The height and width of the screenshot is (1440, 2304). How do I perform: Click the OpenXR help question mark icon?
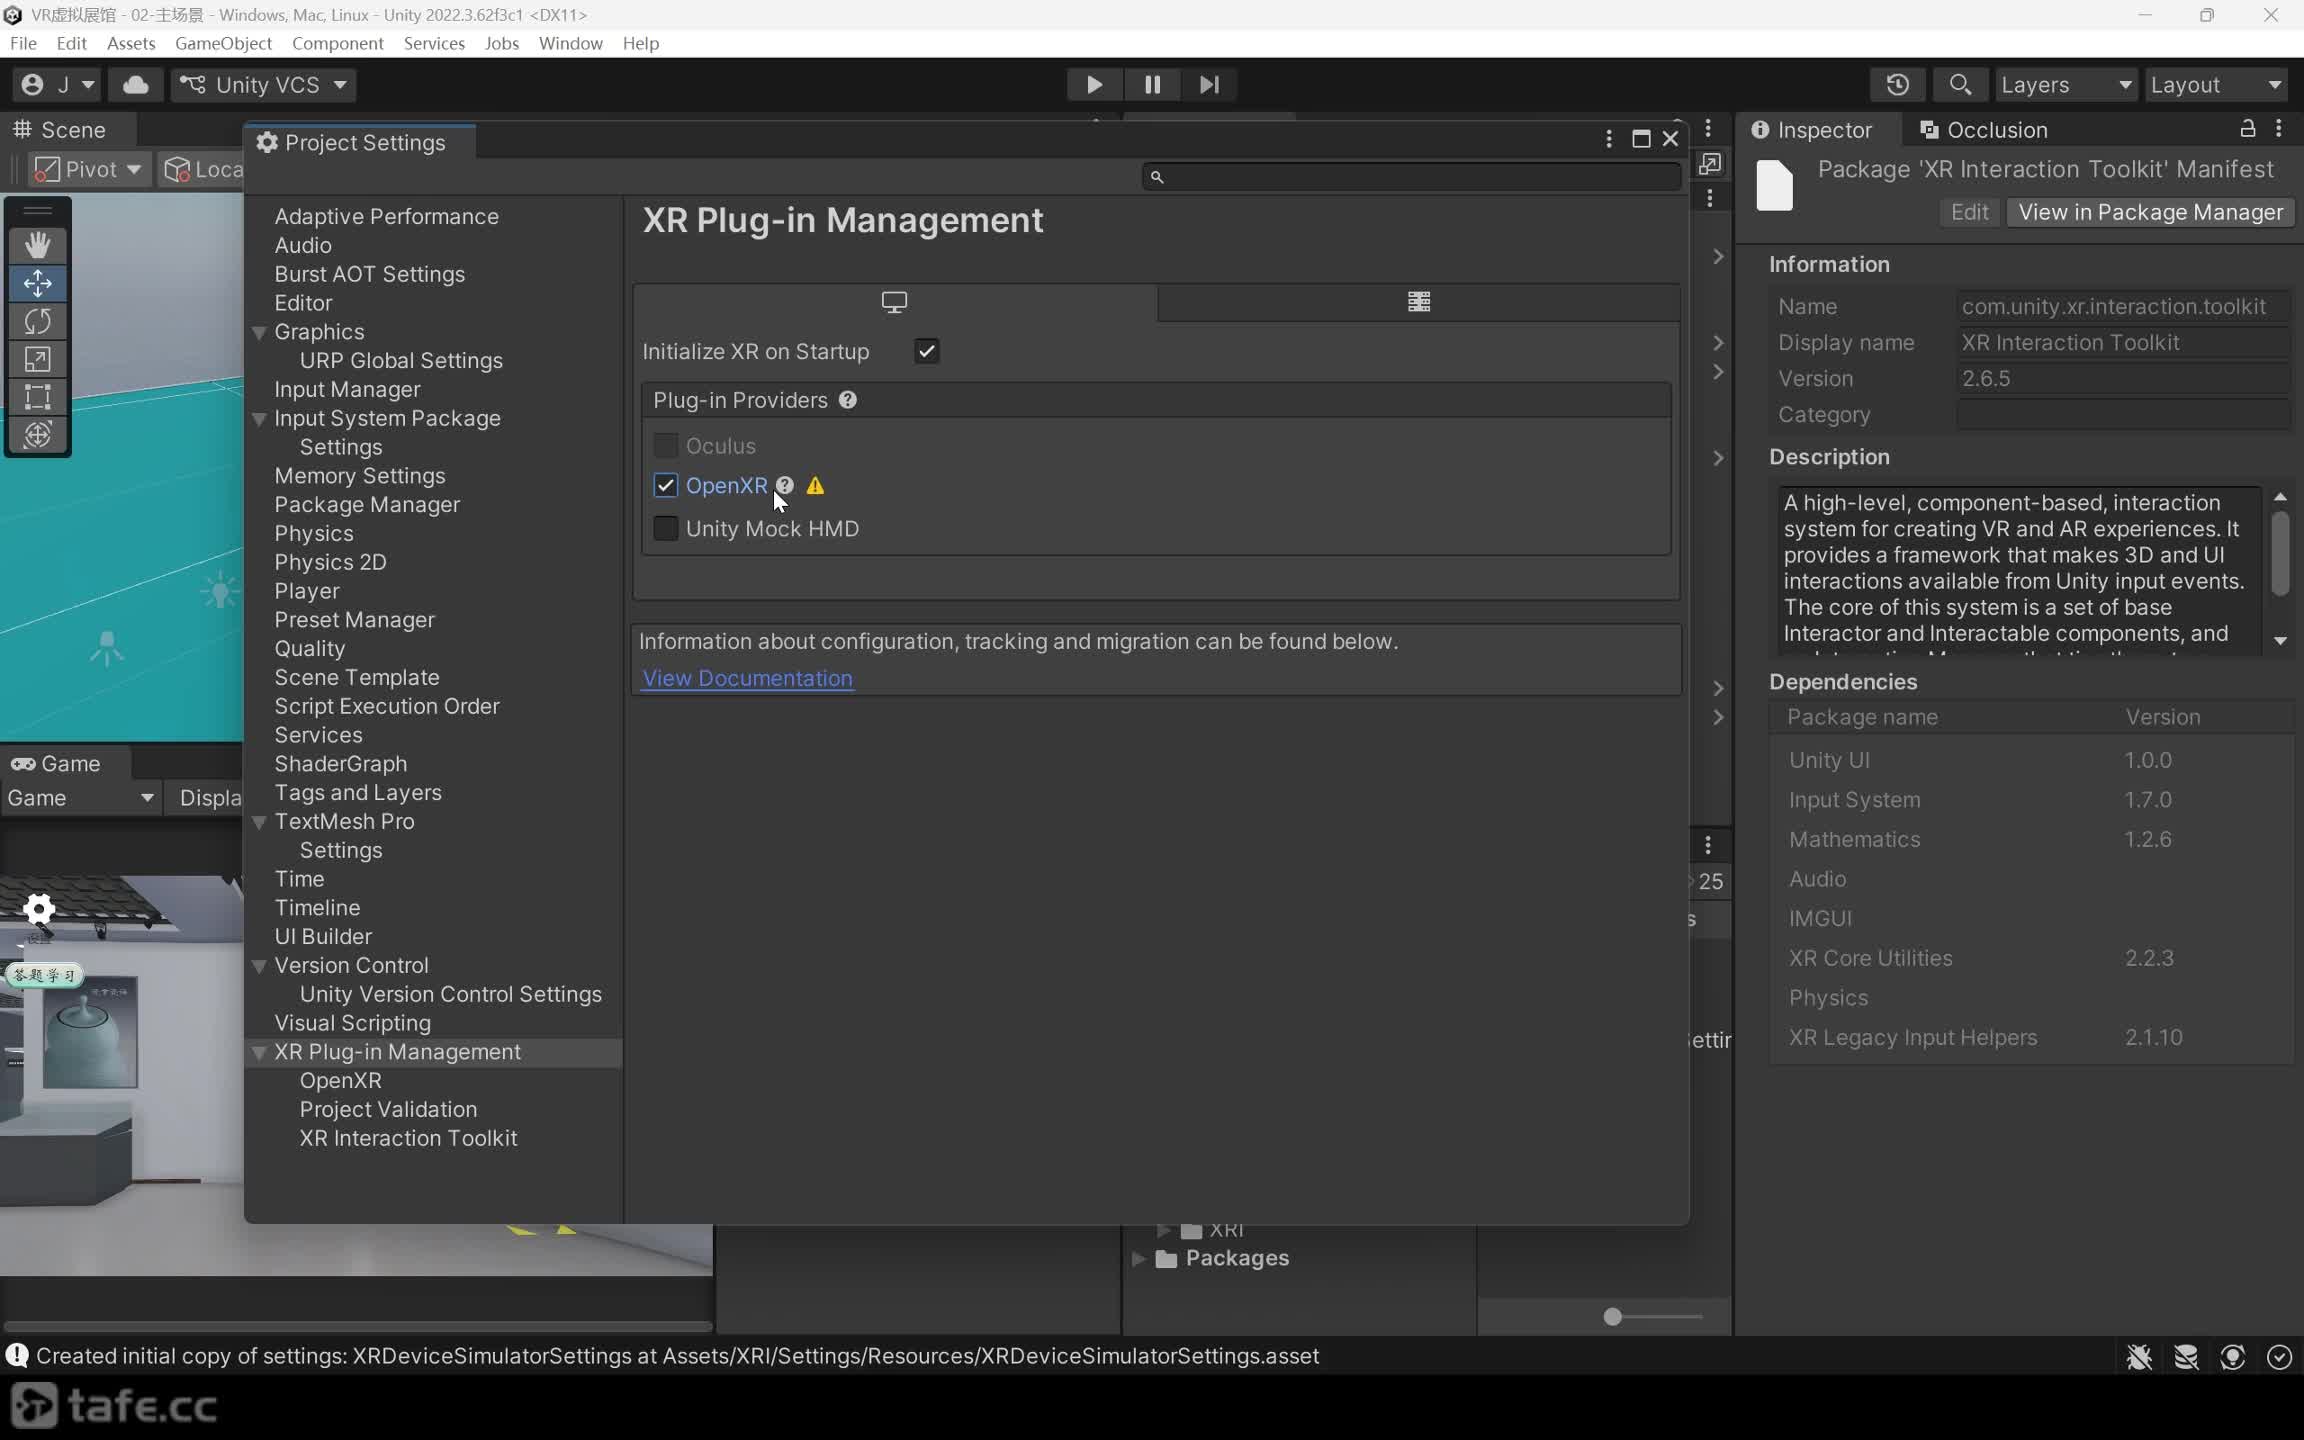click(x=785, y=486)
